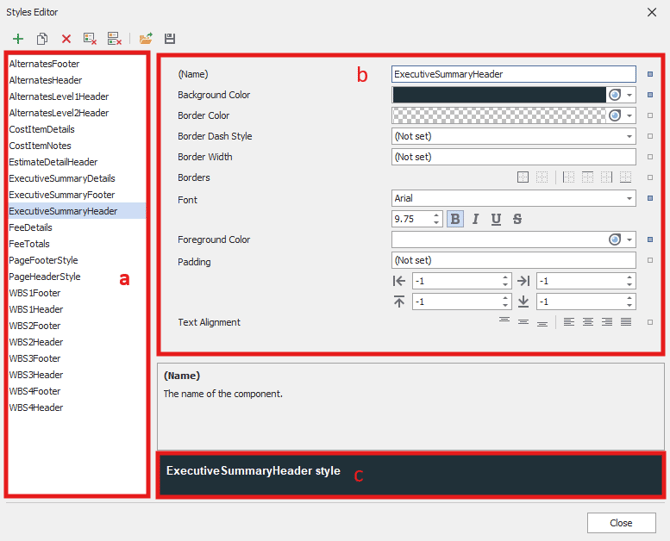Select CostItemDetails in the styles list
The height and width of the screenshot is (541, 670).
pos(42,129)
